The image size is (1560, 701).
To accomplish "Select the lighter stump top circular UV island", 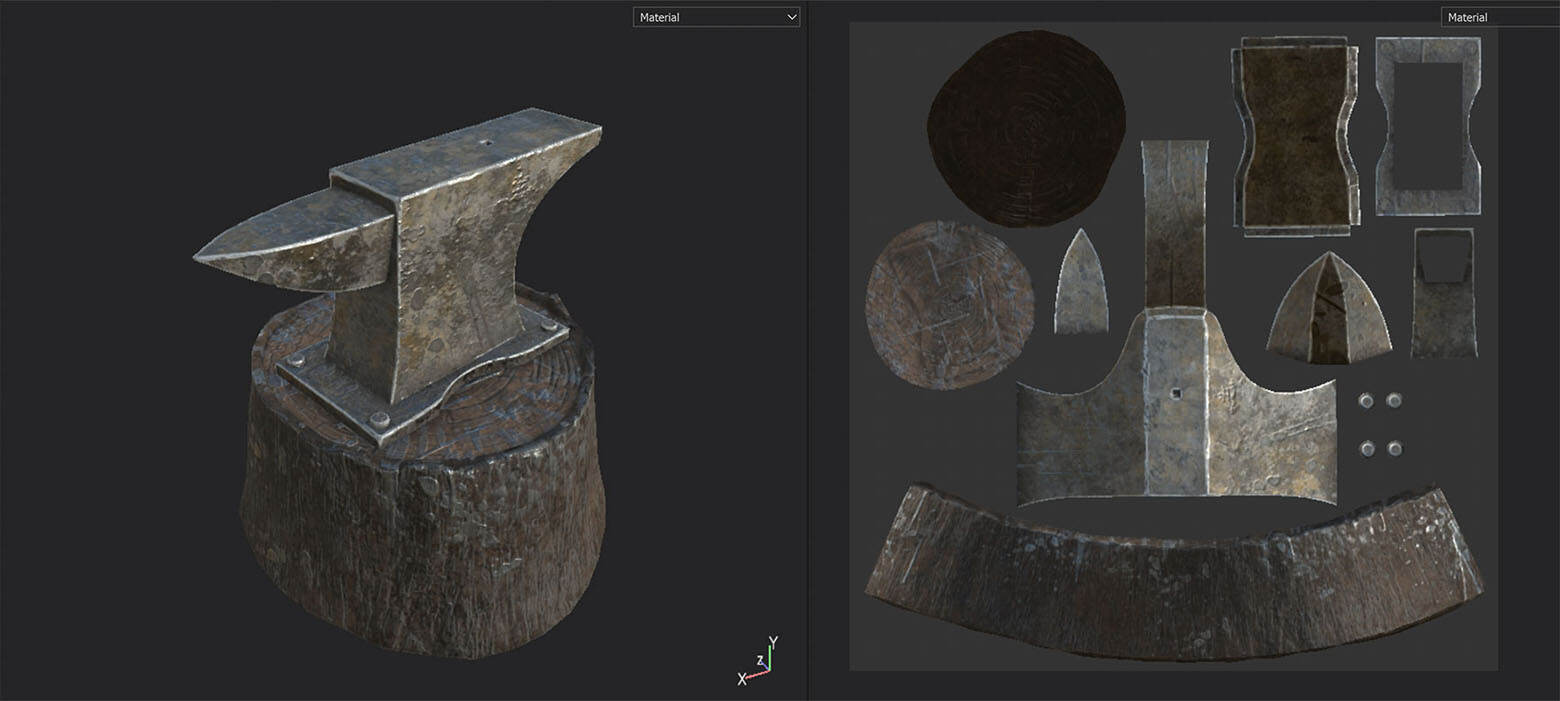I will tap(948, 303).
